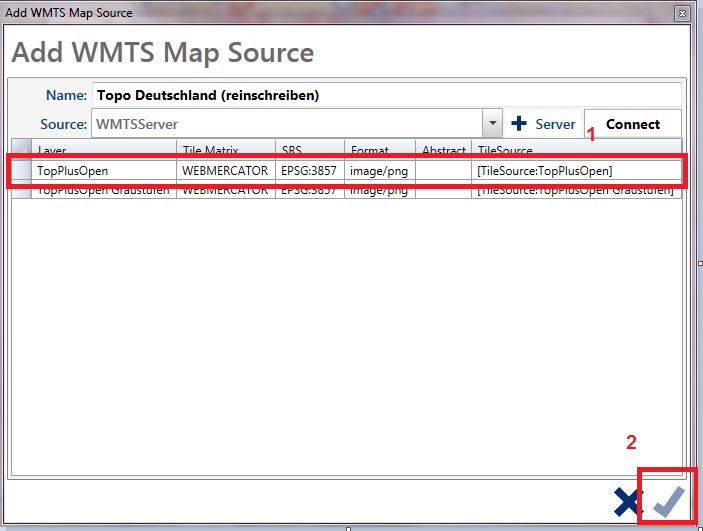Confirm with the checkmark icon
The image size is (703, 531).
pyautogui.click(x=667, y=503)
